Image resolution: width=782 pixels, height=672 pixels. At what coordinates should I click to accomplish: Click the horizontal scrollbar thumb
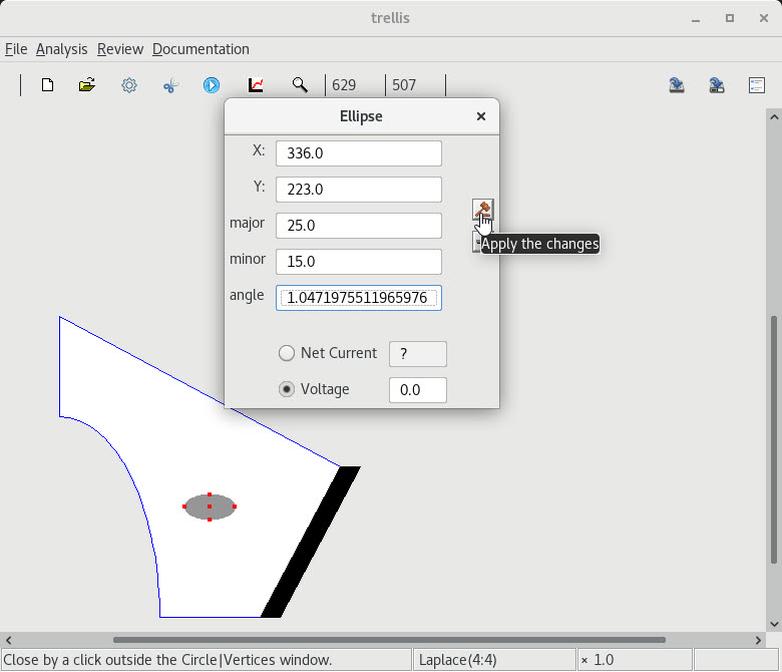(x=388, y=640)
